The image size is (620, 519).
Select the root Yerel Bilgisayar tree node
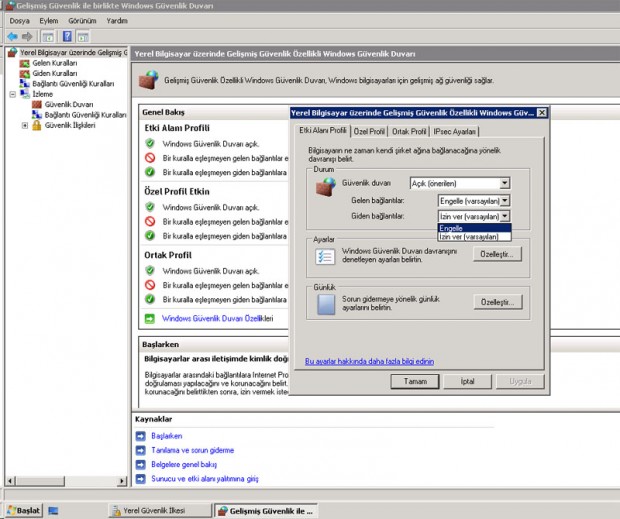point(74,53)
